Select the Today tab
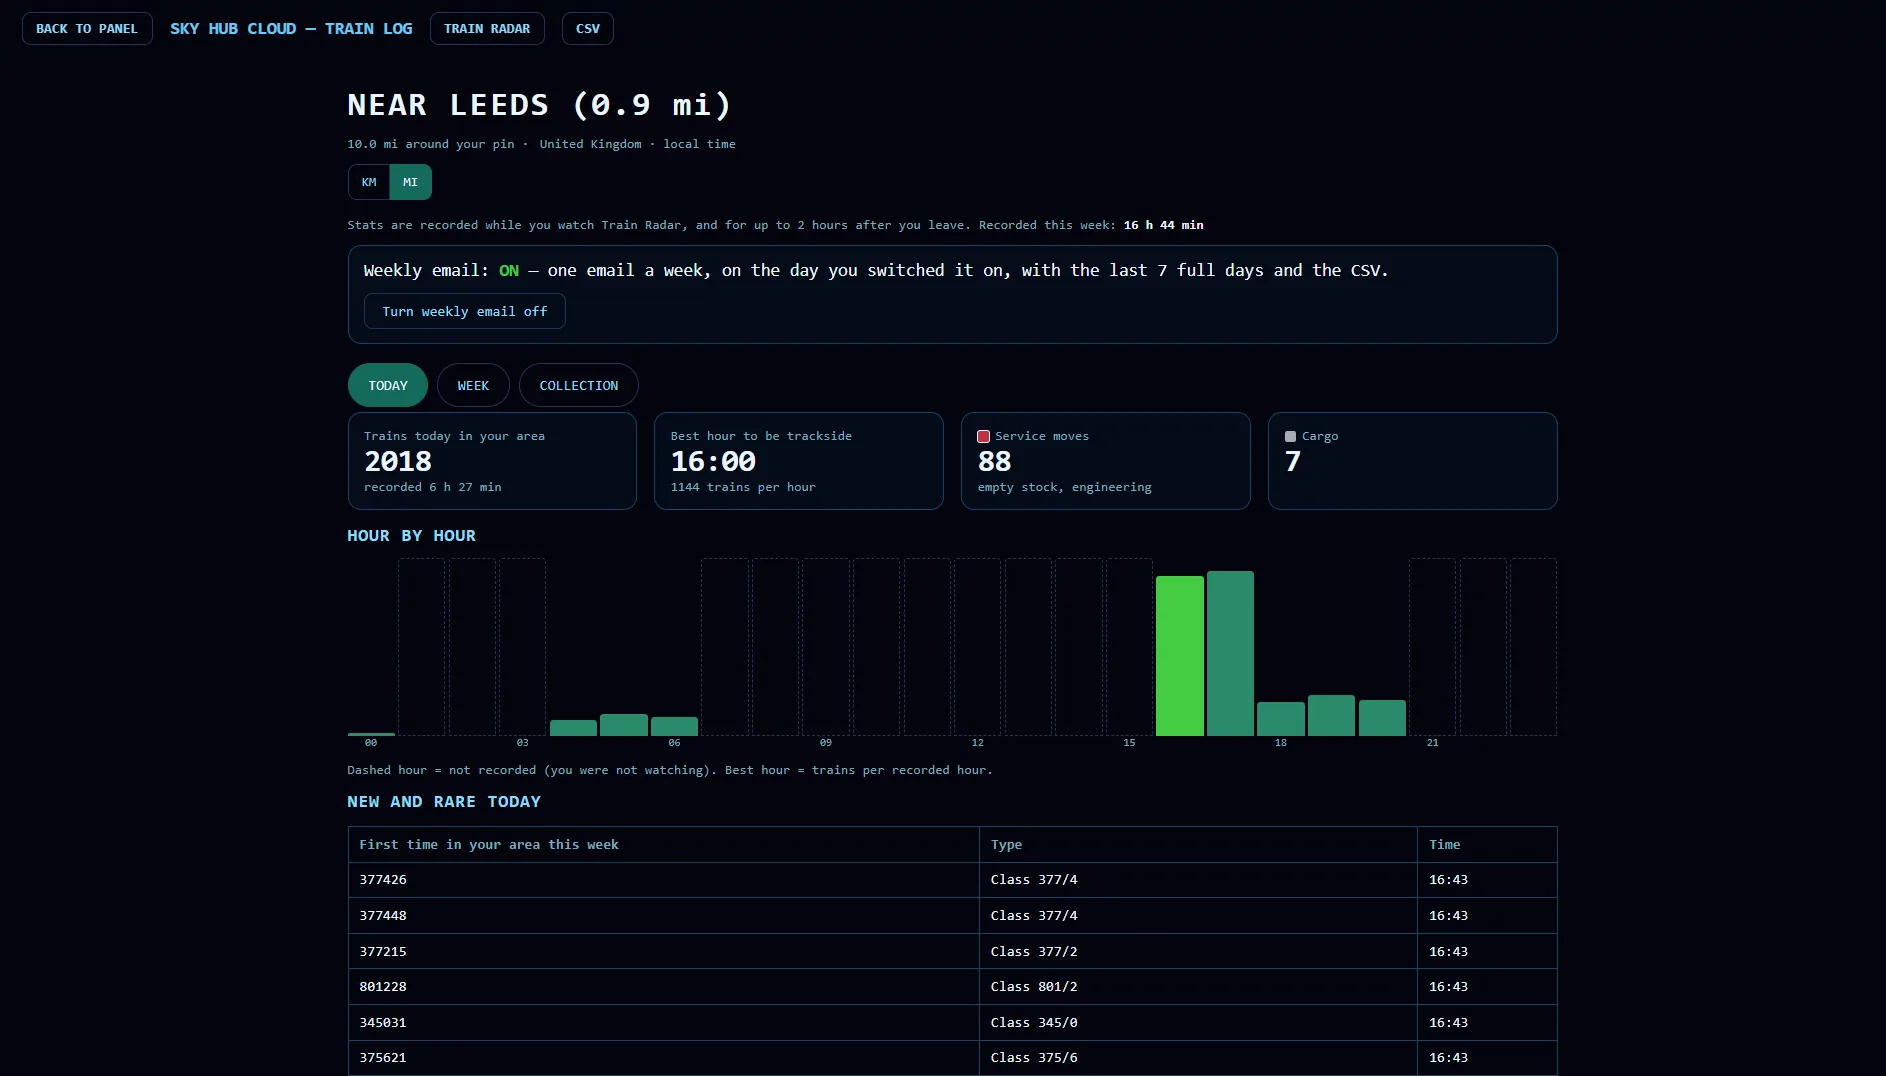This screenshot has width=1886, height=1076. [388, 385]
